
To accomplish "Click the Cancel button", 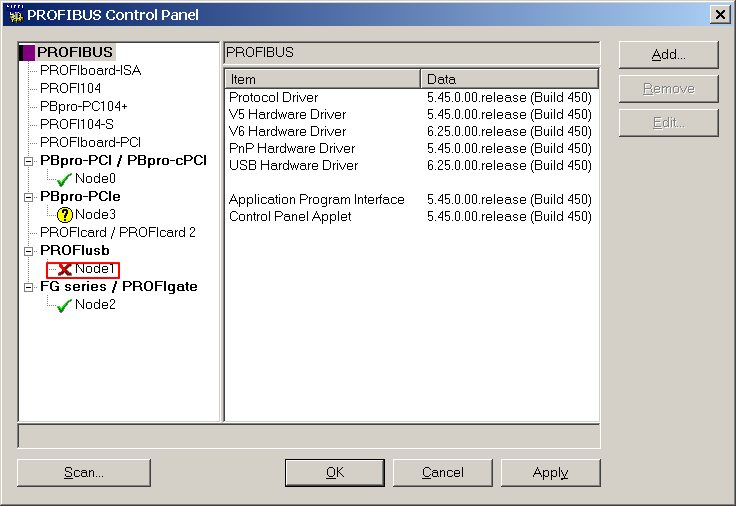I will [443, 473].
